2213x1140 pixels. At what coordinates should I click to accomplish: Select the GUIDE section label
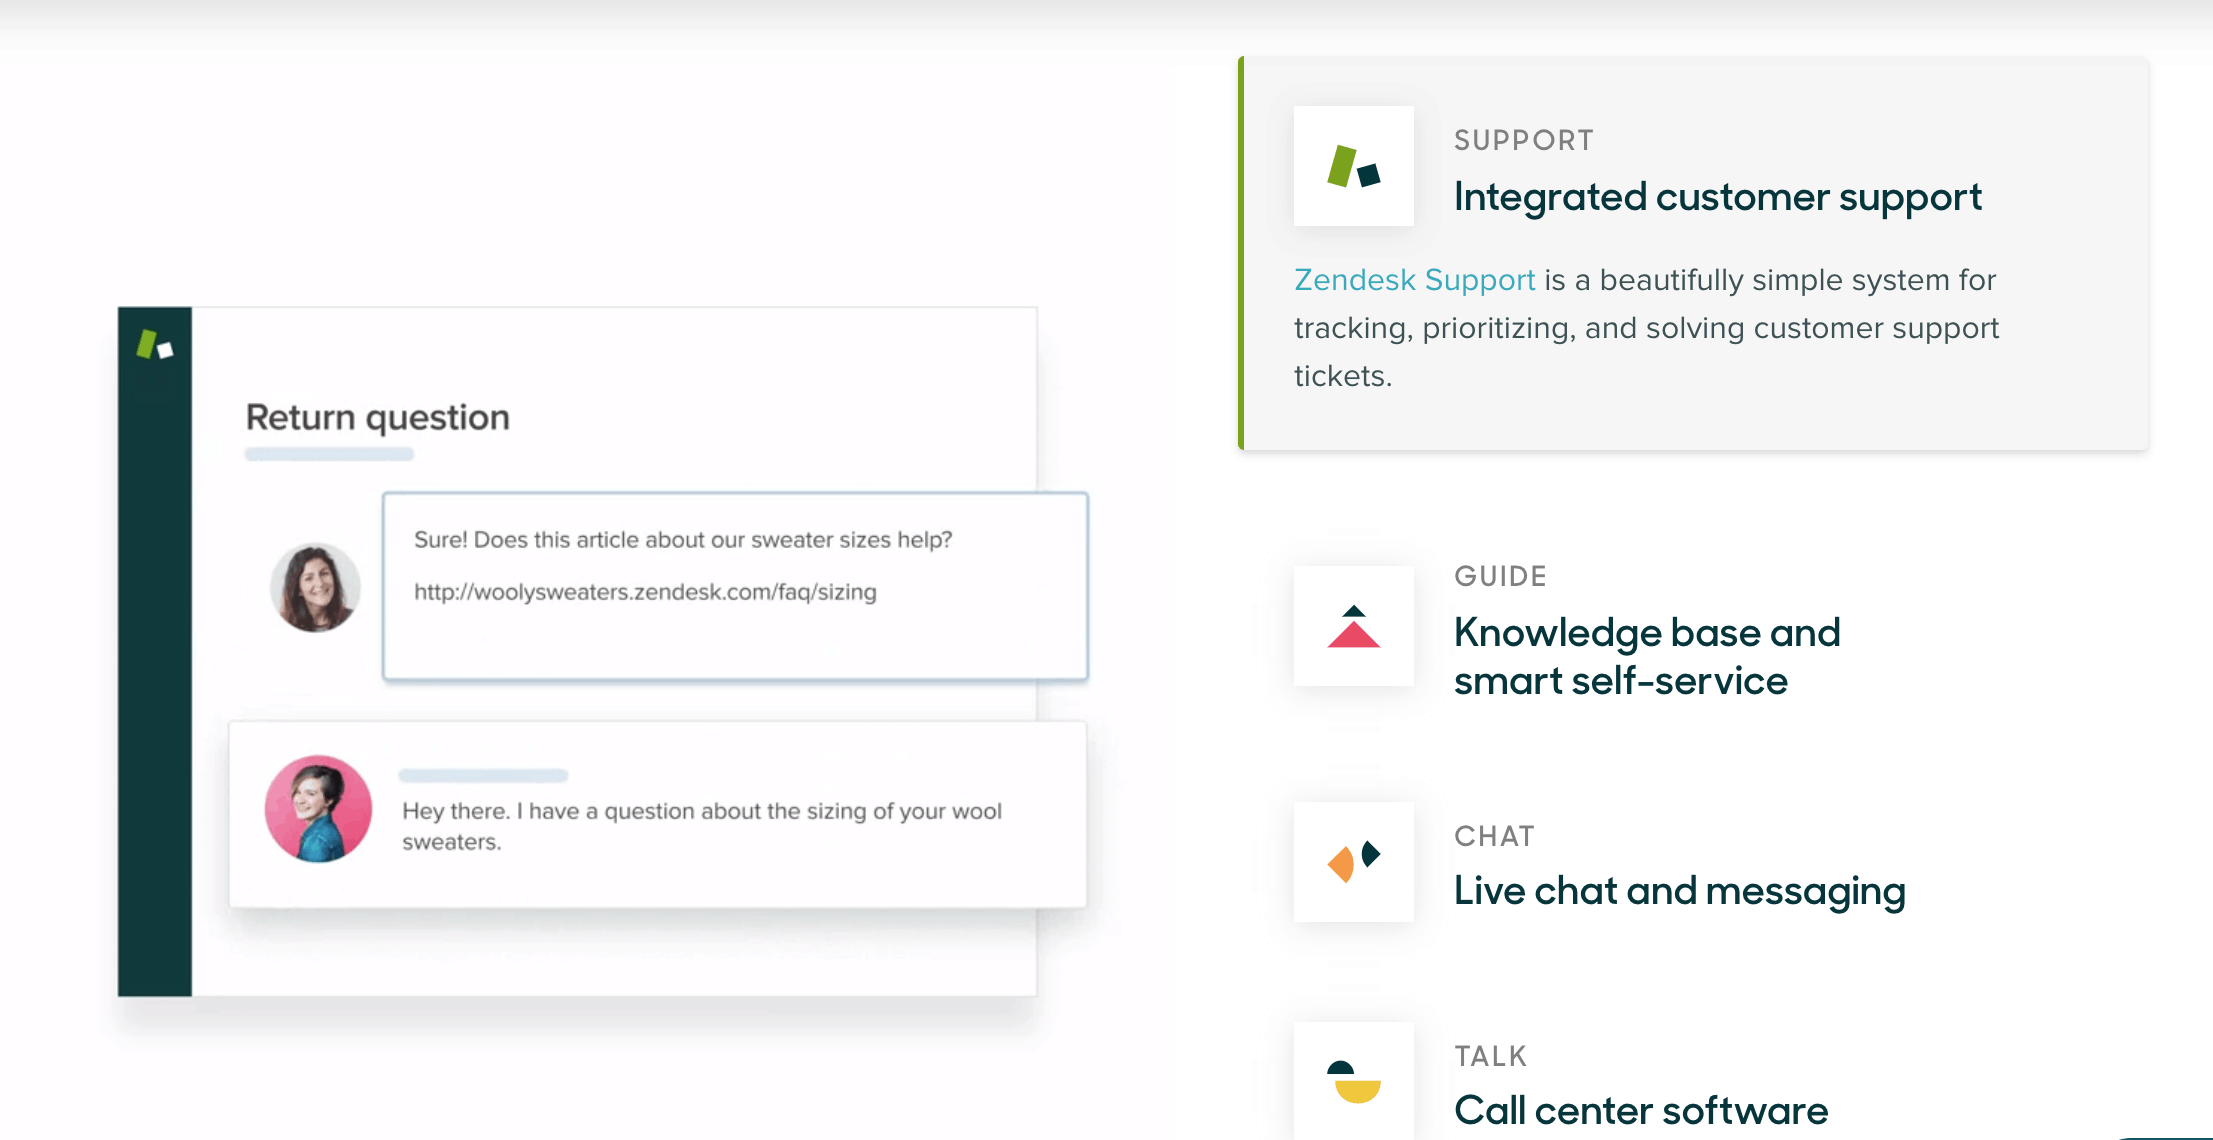[1500, 576]
